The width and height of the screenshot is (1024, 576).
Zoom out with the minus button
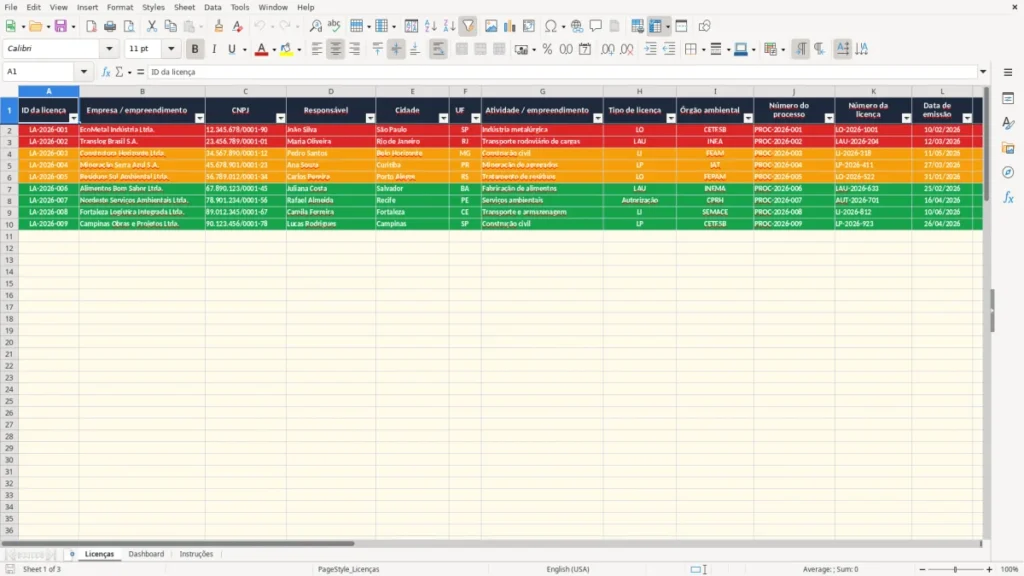[922, 569]
